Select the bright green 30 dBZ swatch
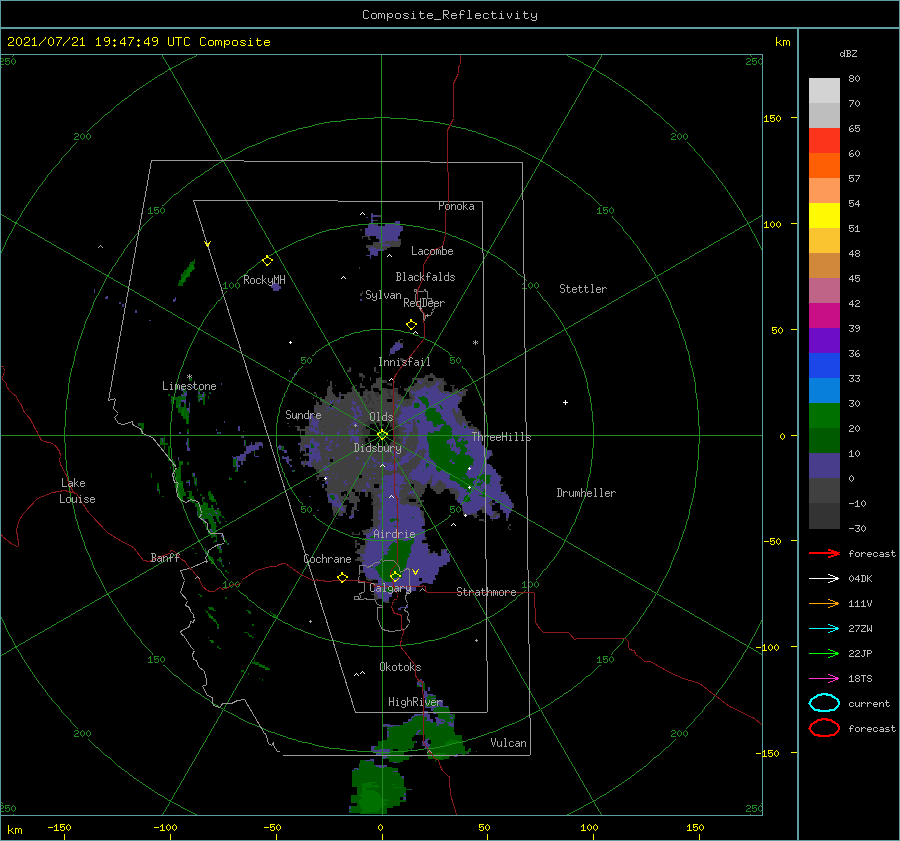This screenshot has height=841, width=900. tap(824, 416)
